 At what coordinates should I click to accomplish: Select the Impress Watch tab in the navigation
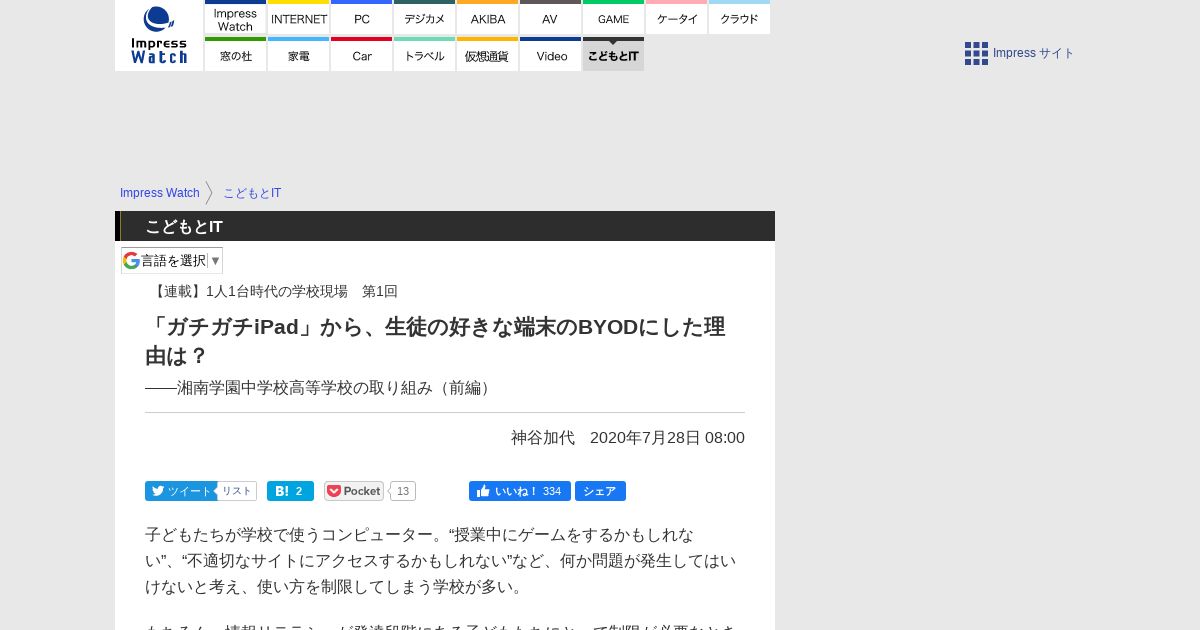point(235,17)
